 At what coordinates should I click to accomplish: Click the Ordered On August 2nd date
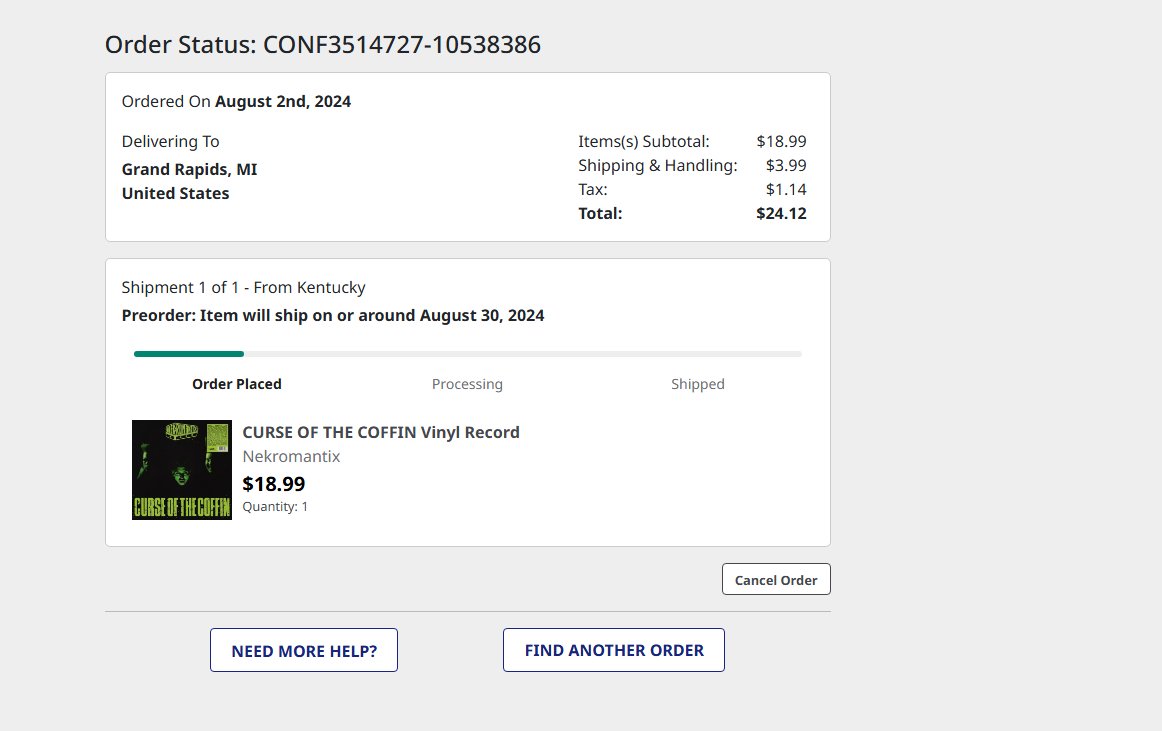236,102
